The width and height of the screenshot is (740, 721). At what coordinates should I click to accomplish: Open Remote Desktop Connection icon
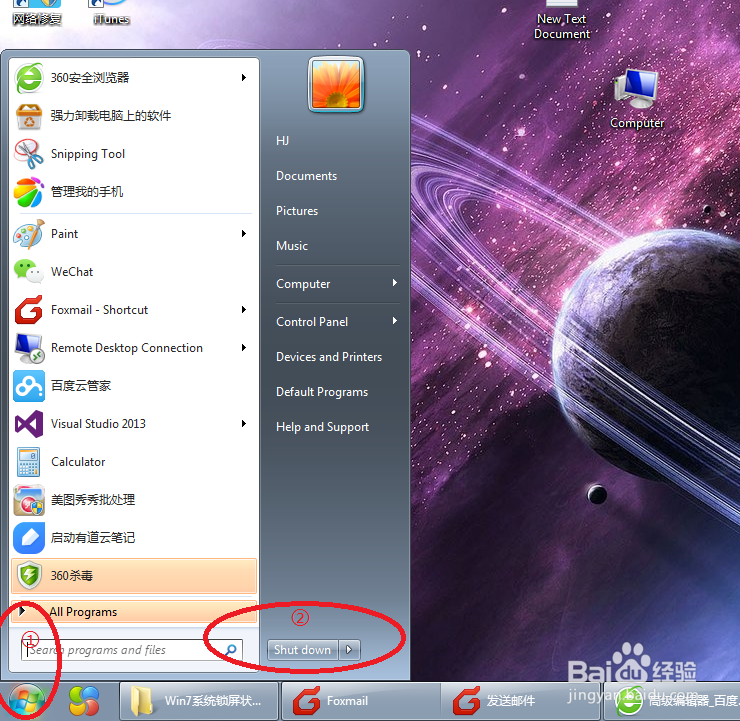pos(29,348)
